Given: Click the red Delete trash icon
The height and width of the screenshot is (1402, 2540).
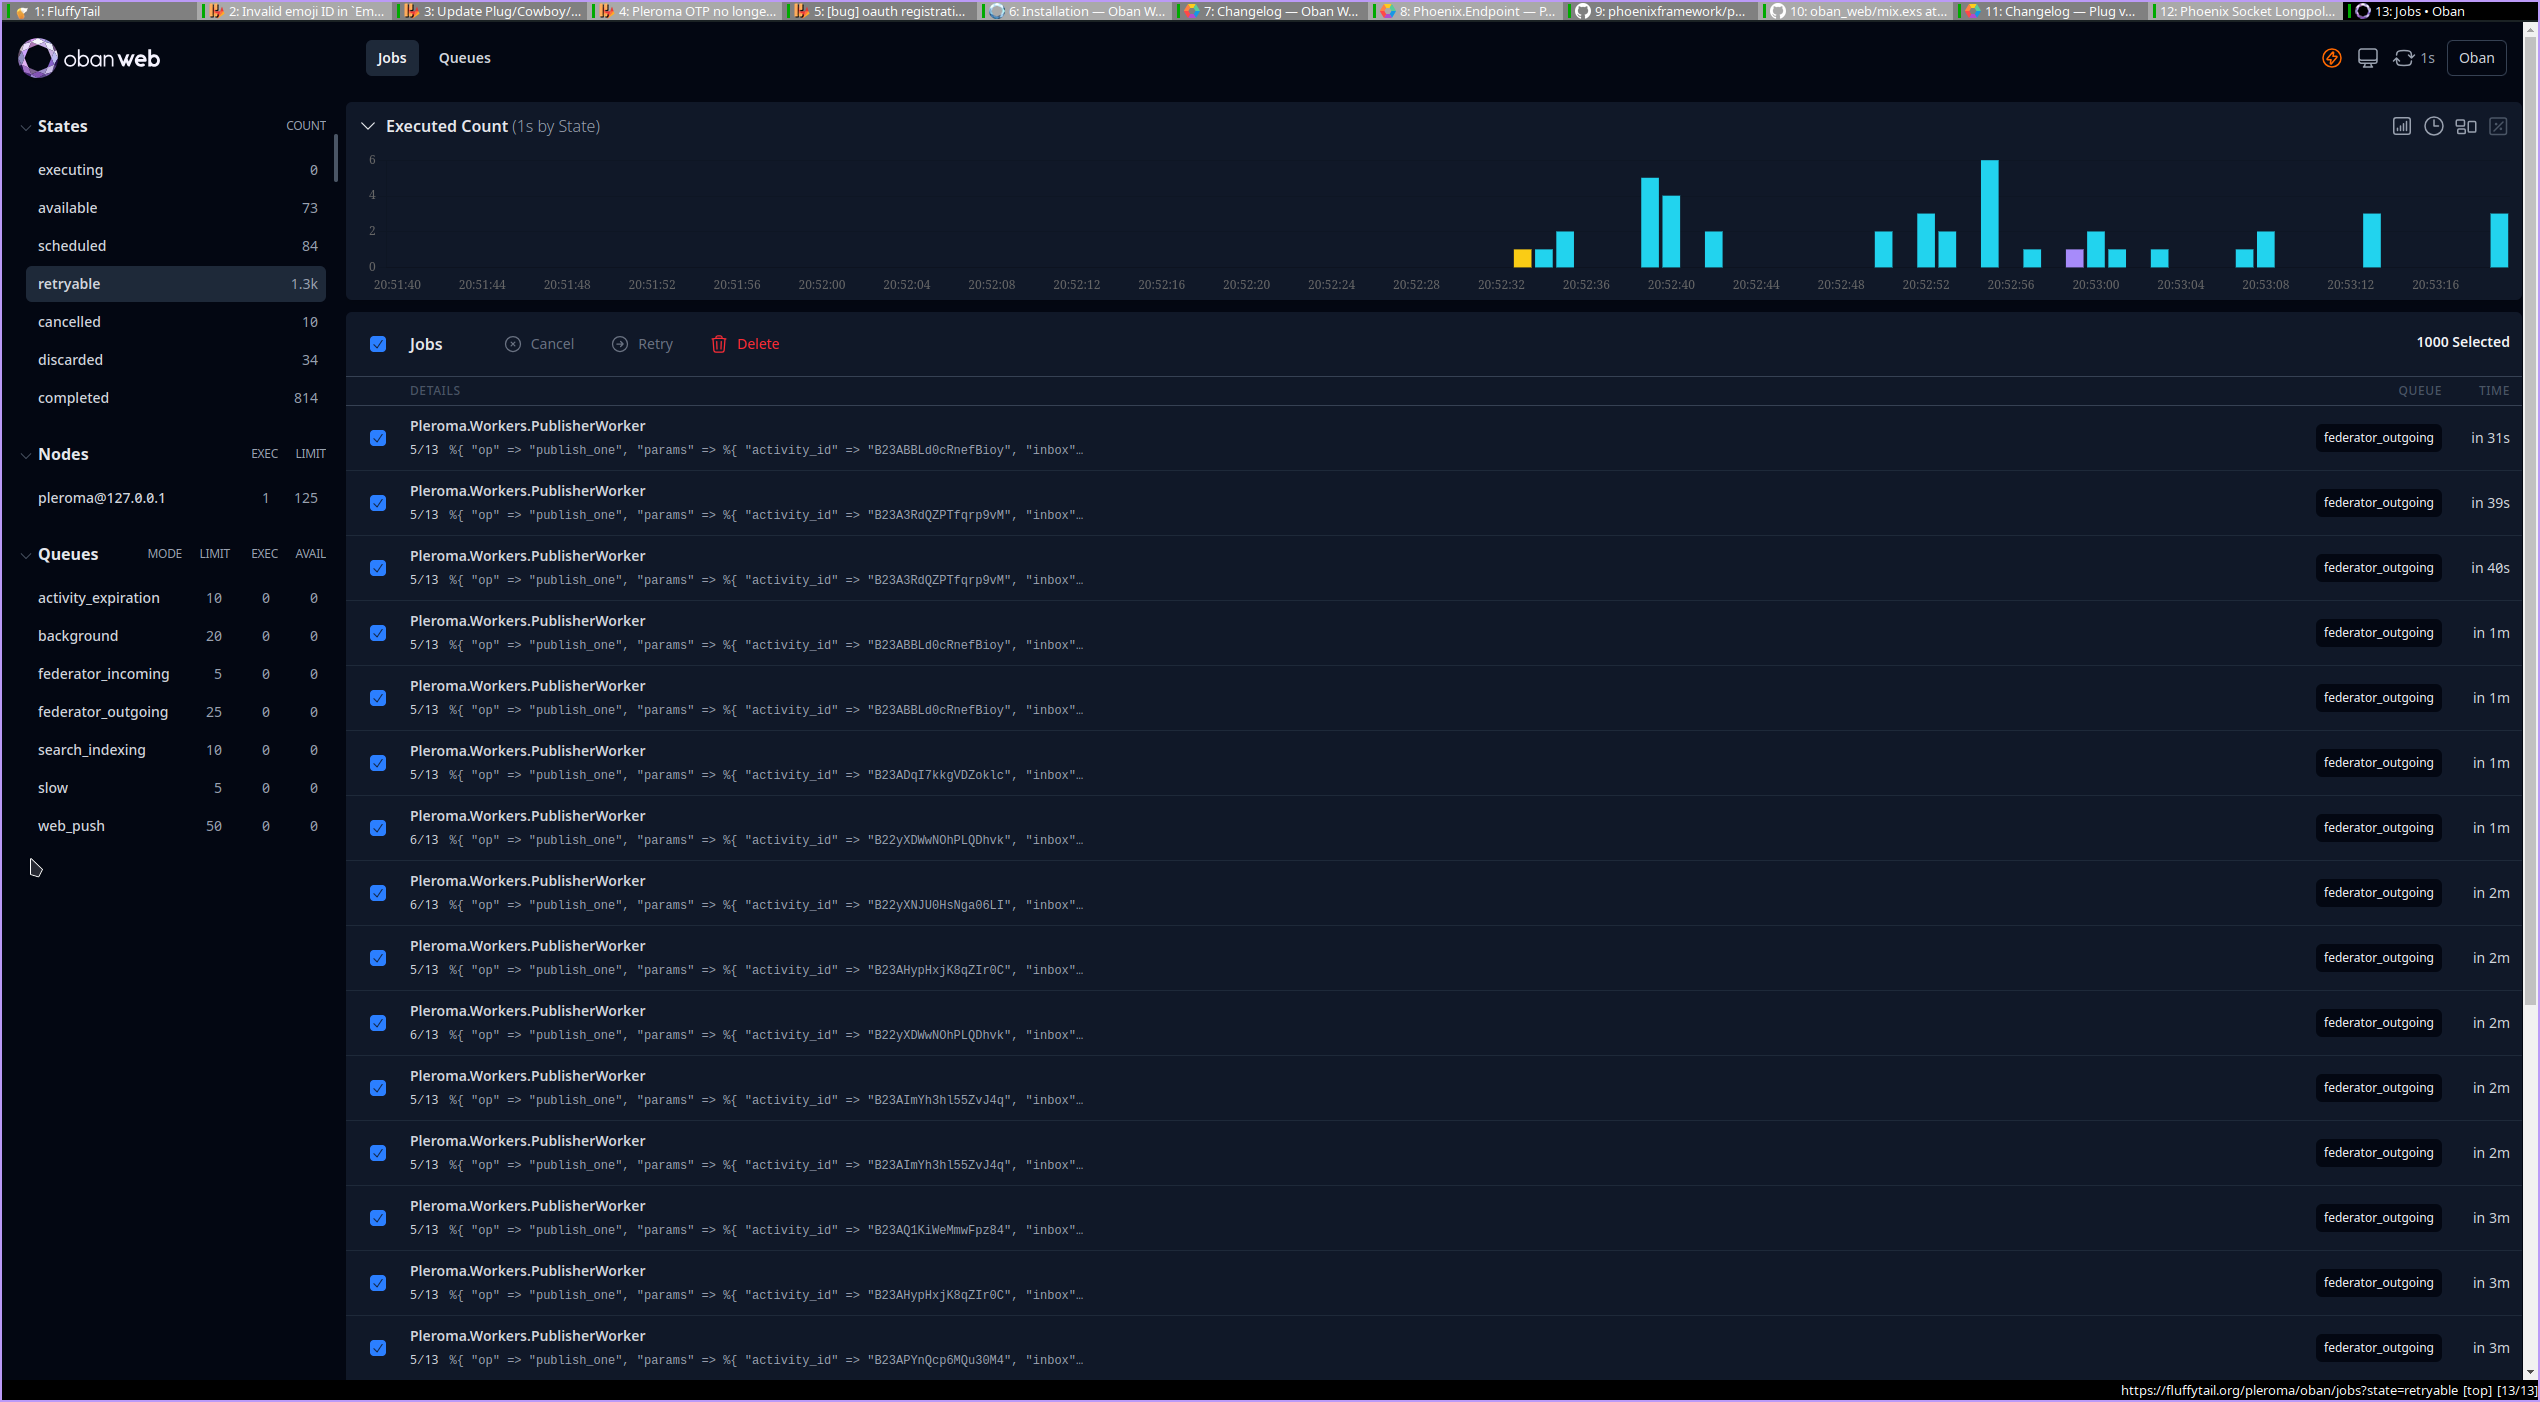Looking at the screenshot, I should click(718, 344).
